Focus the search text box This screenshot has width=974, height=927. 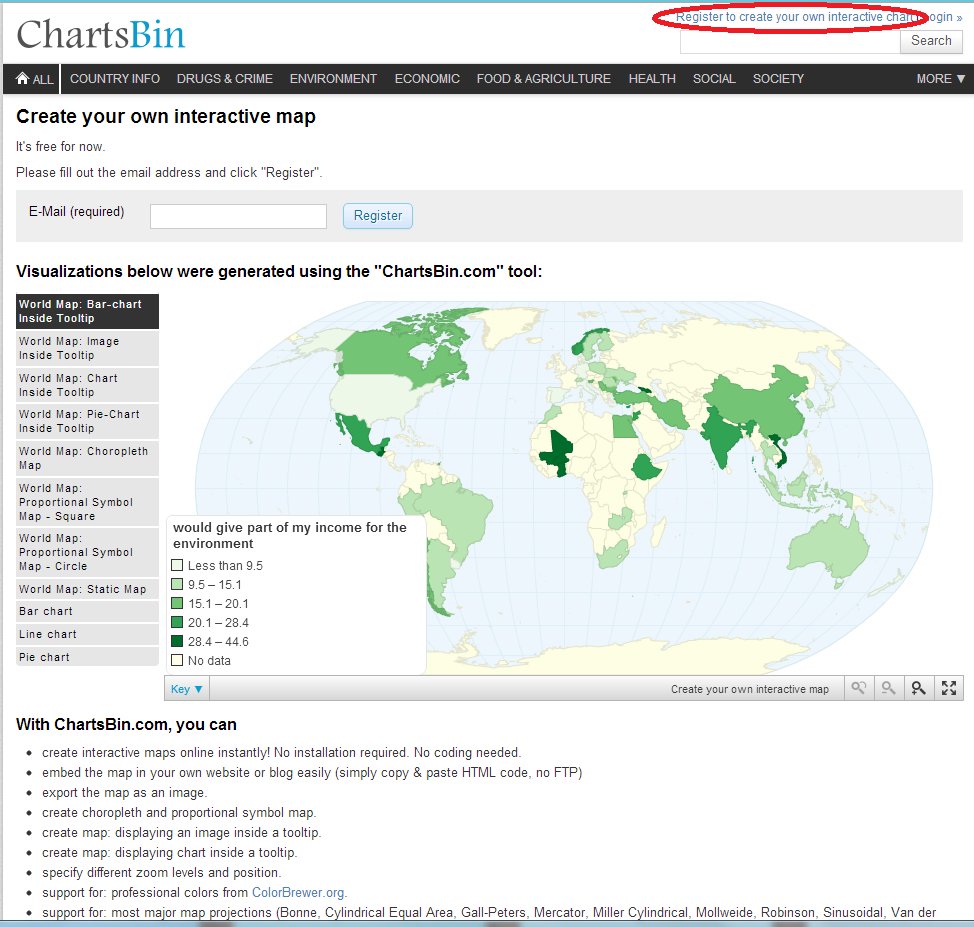[790, 41]
